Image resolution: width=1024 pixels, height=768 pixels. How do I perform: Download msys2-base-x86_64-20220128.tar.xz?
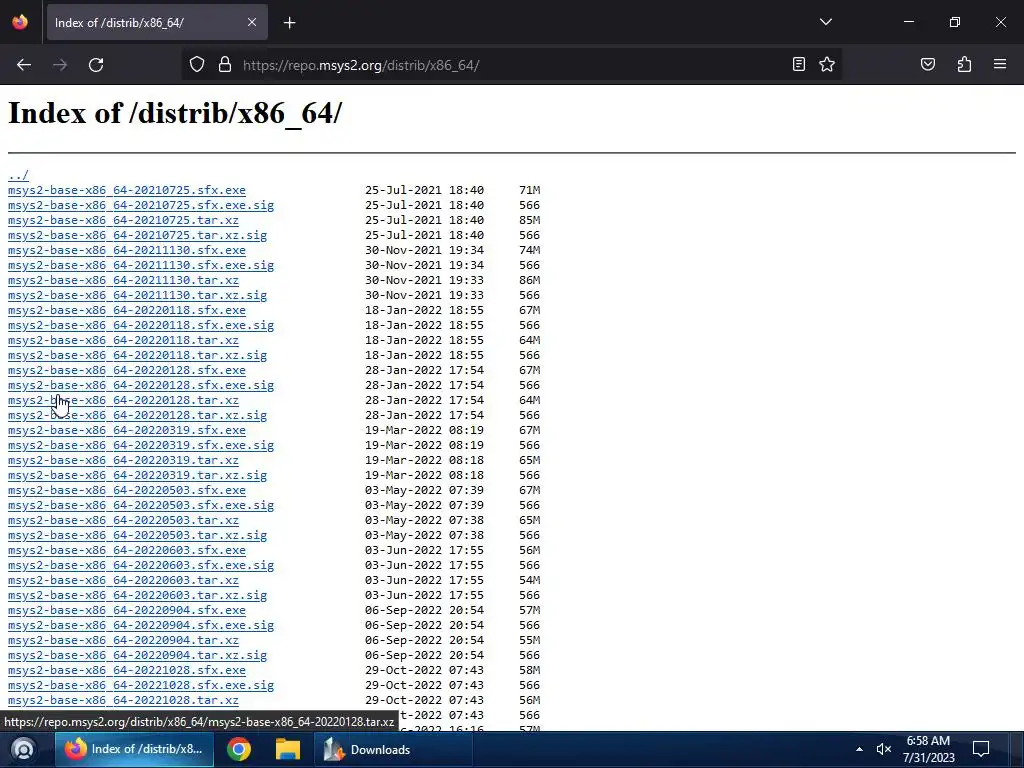123,400
